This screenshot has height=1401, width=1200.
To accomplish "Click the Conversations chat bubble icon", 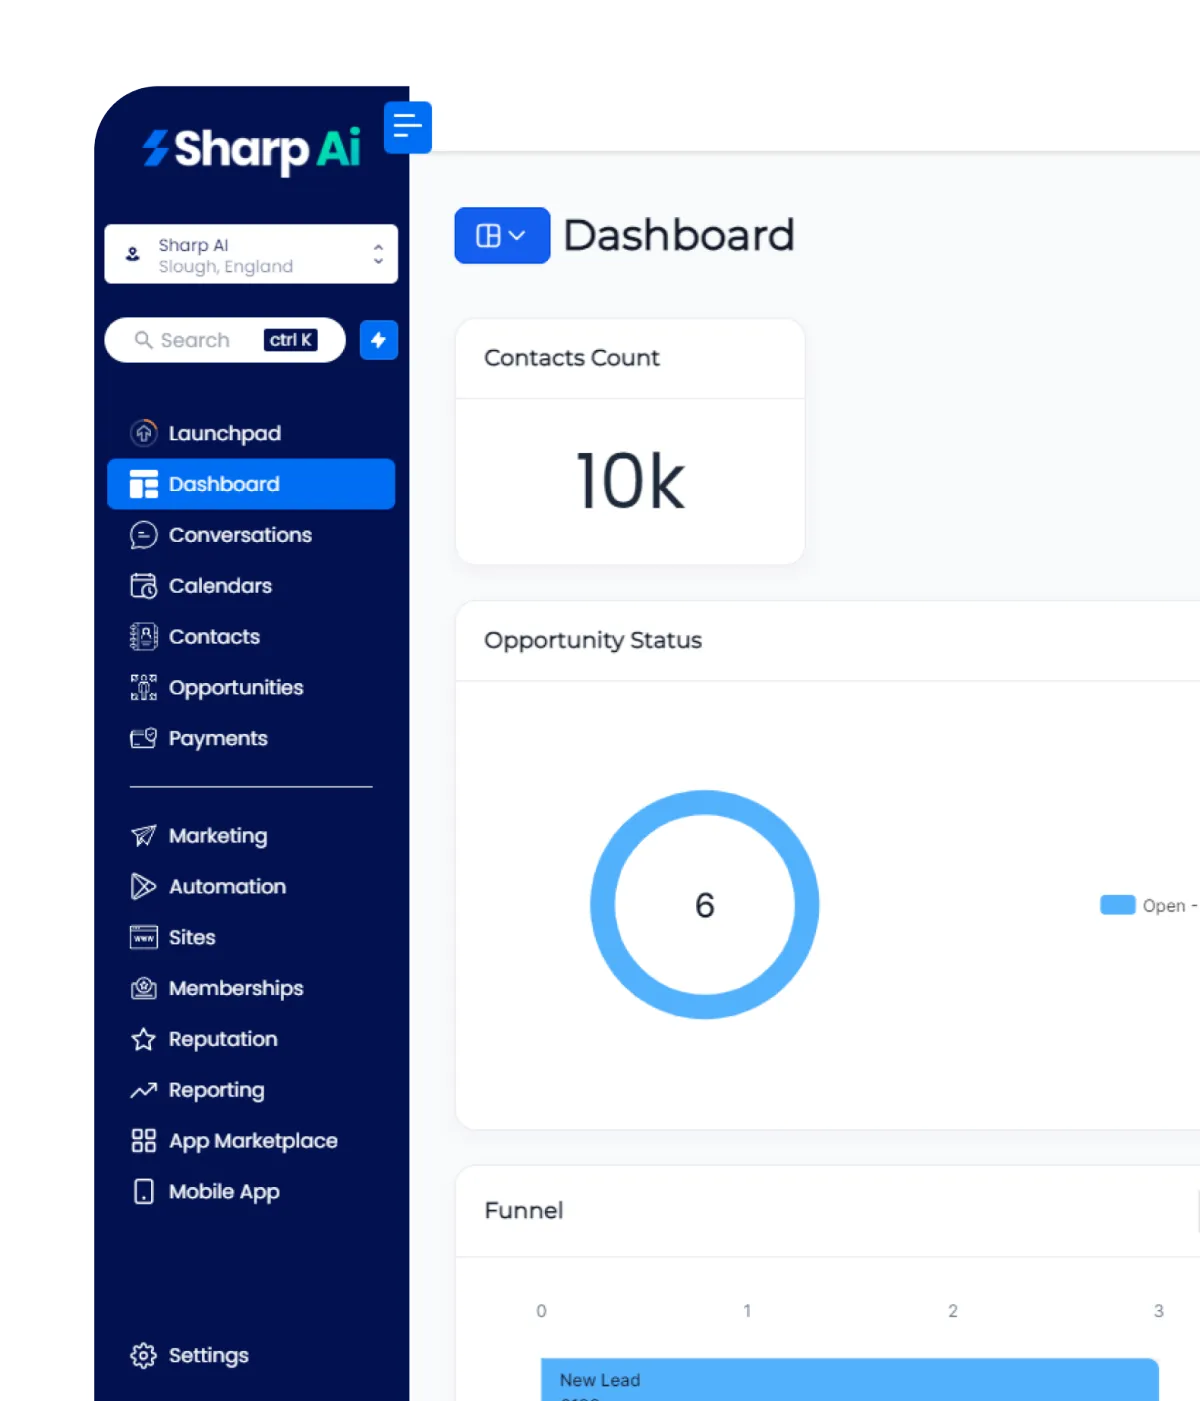I will (144, 535).
